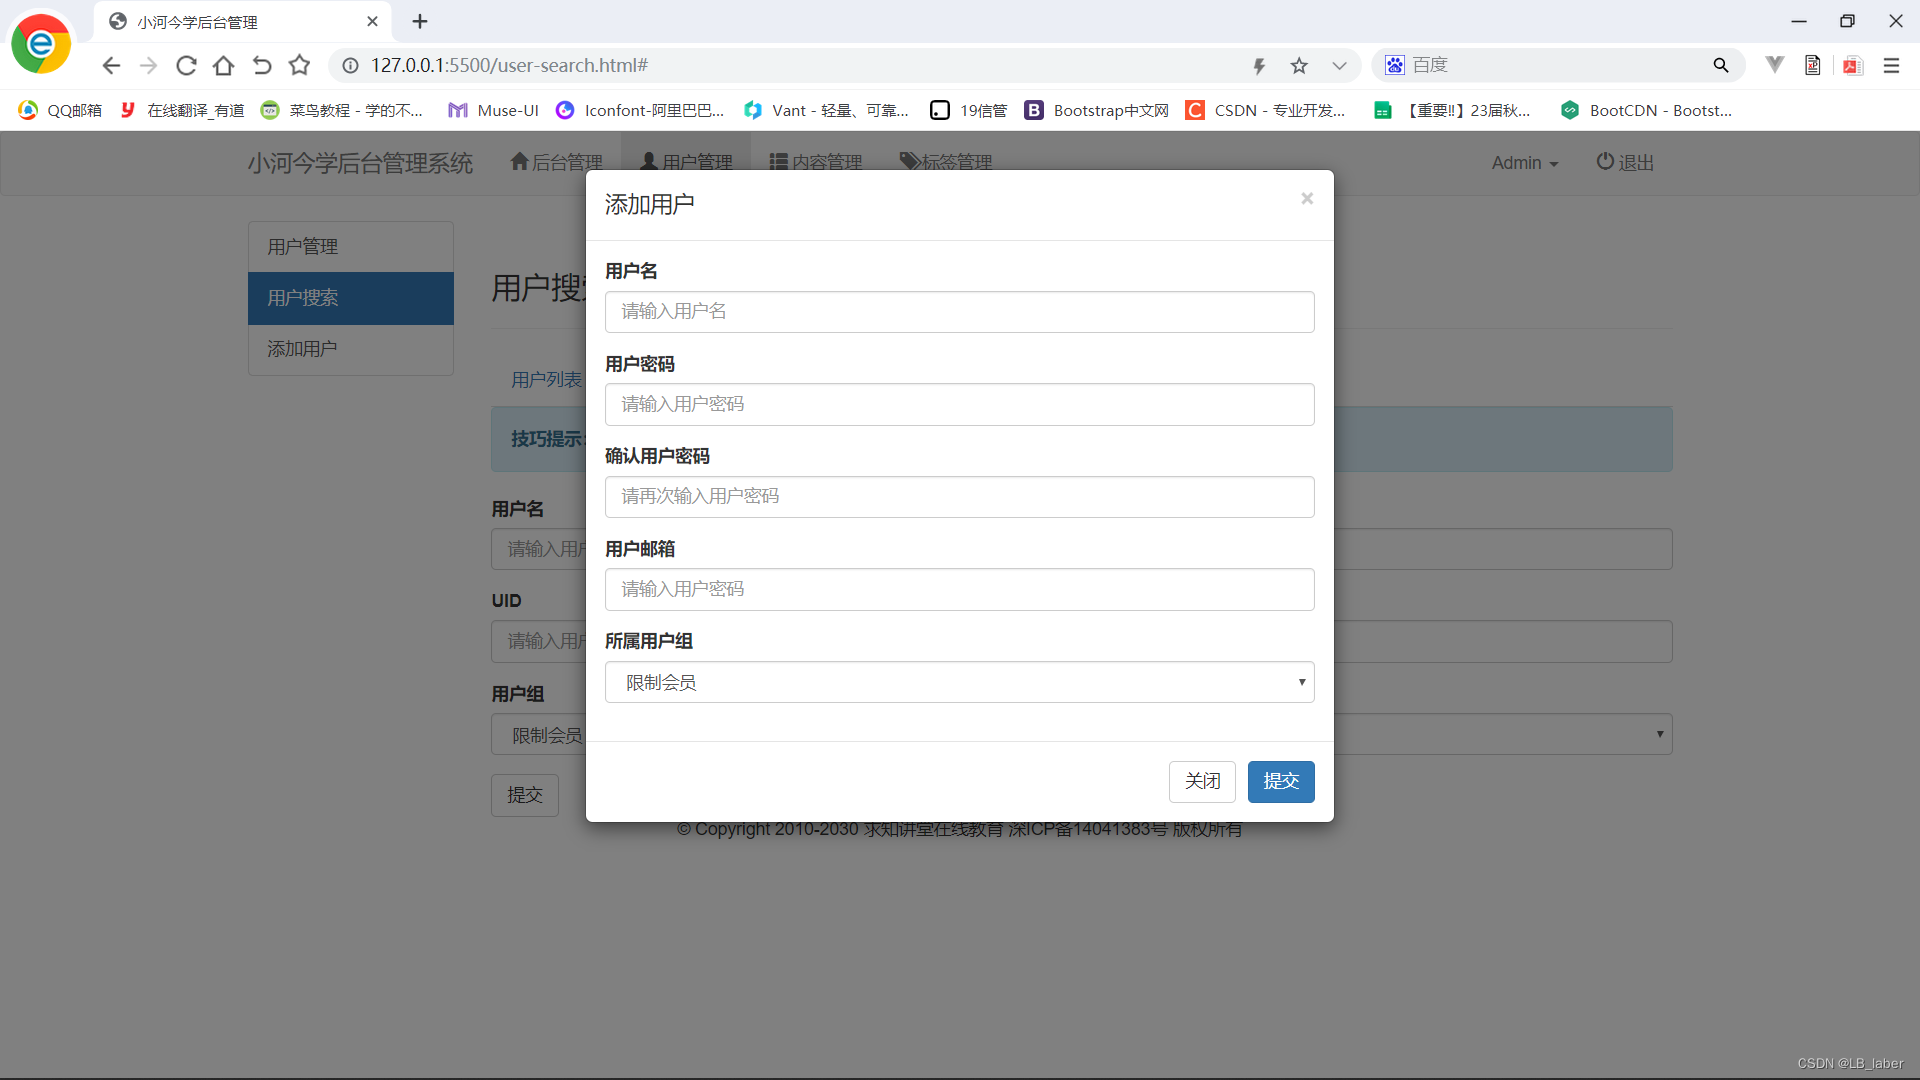The width and height of the screenshot is (1920, 1080).
Task: Select 用户搜索 in left sidebar
Action: click(x=351, y=298)
